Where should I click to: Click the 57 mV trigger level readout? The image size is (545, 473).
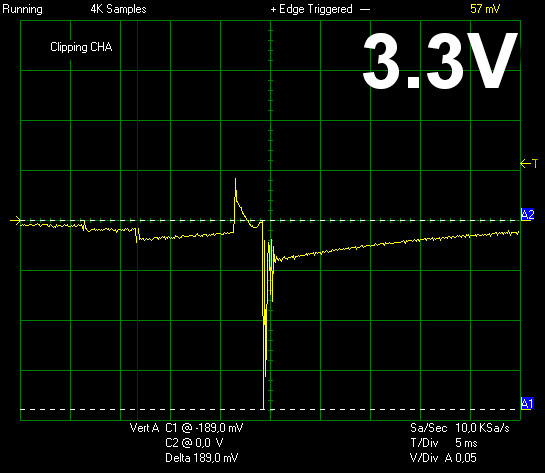[x=485, y=9]
